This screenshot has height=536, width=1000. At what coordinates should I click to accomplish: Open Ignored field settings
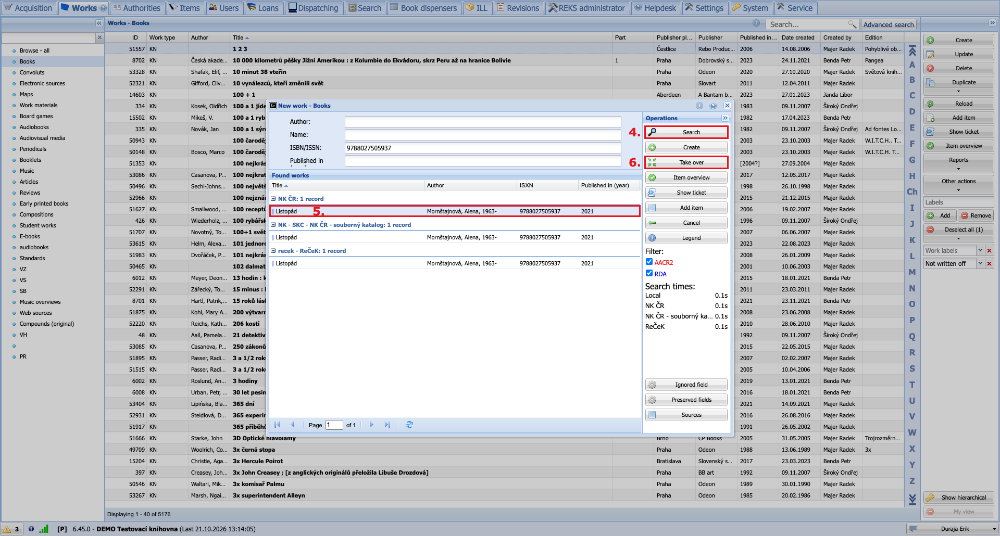click(686, 385)
